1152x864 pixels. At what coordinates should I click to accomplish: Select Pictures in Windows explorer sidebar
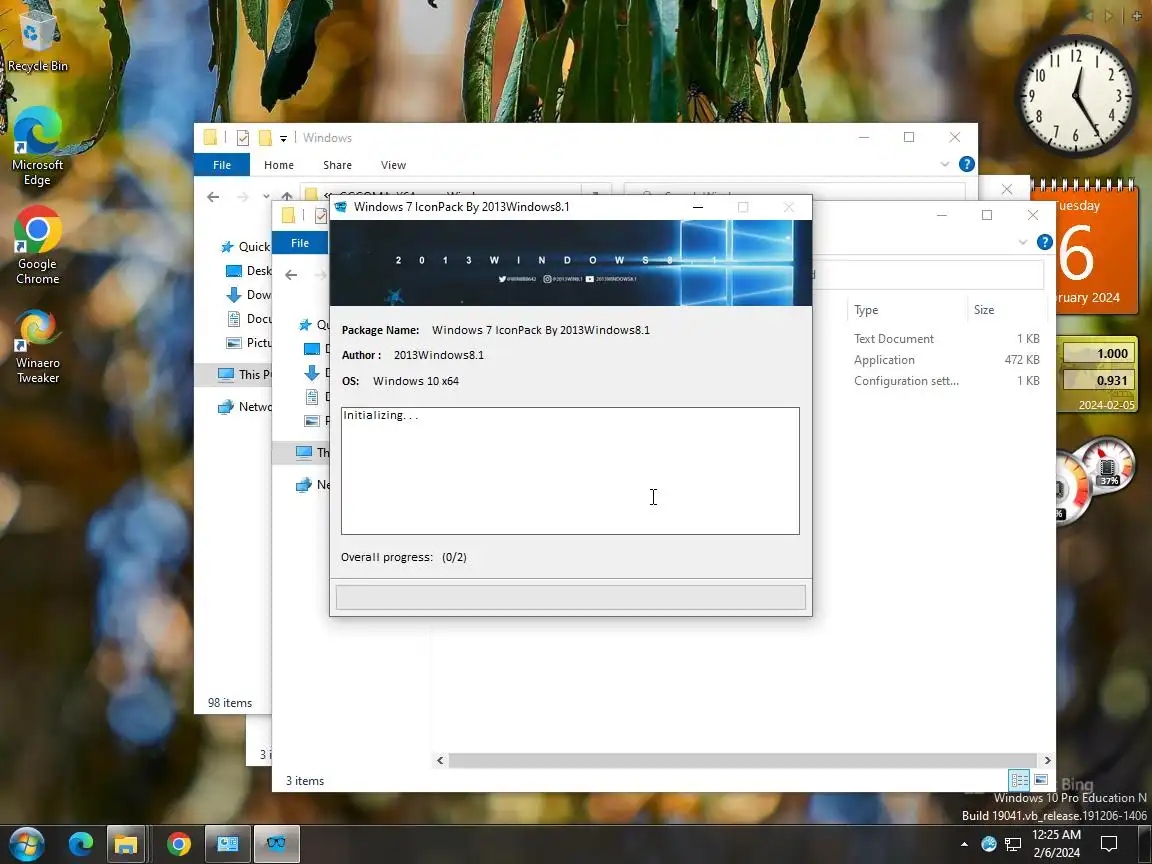[x=249, y=342]
